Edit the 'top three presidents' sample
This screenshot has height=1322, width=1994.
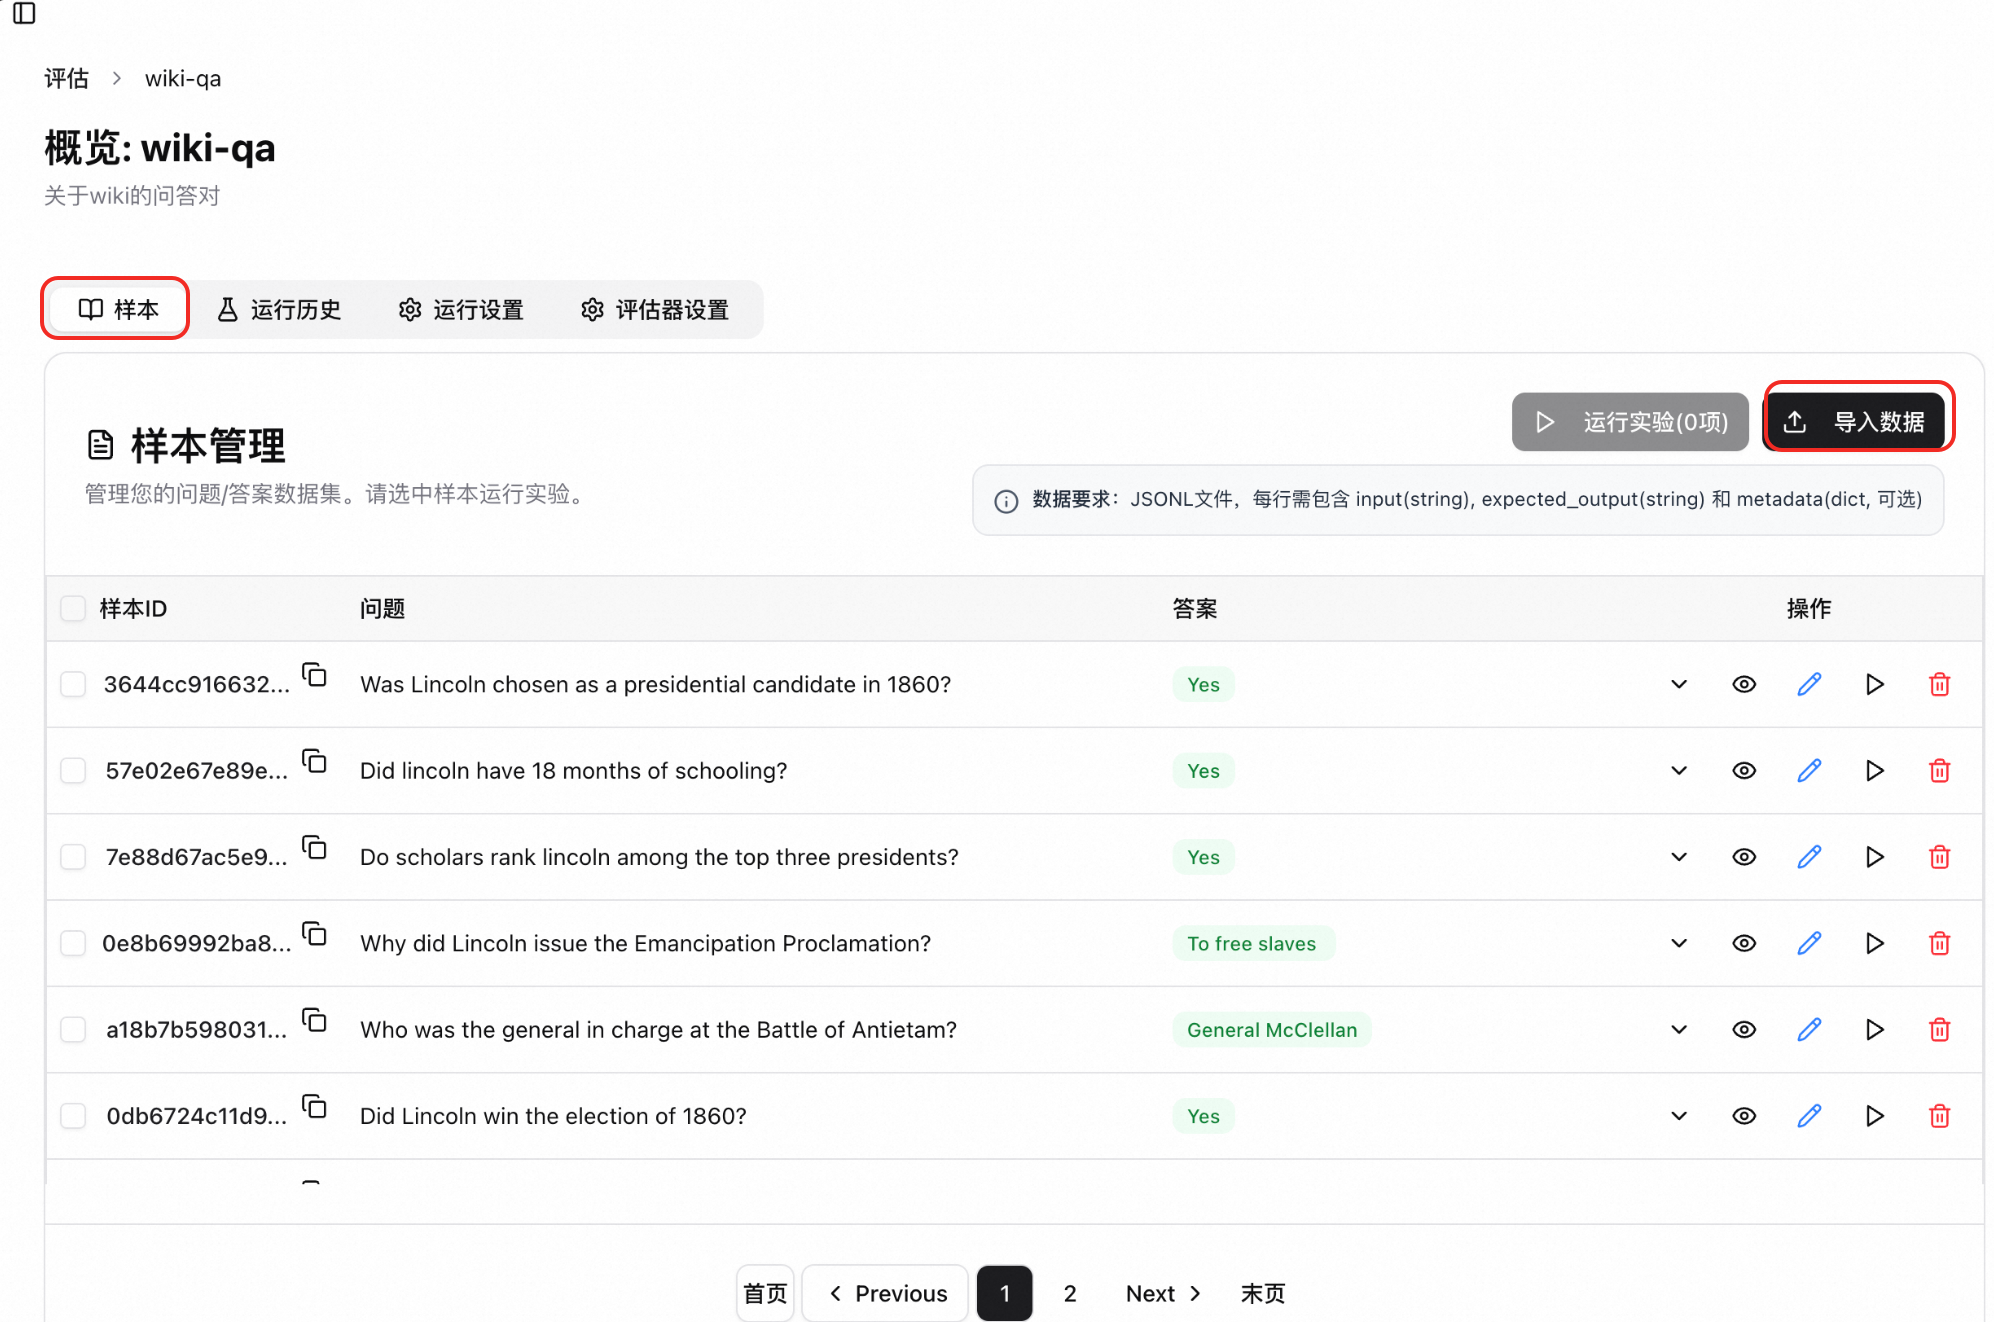click(1808, 857)
